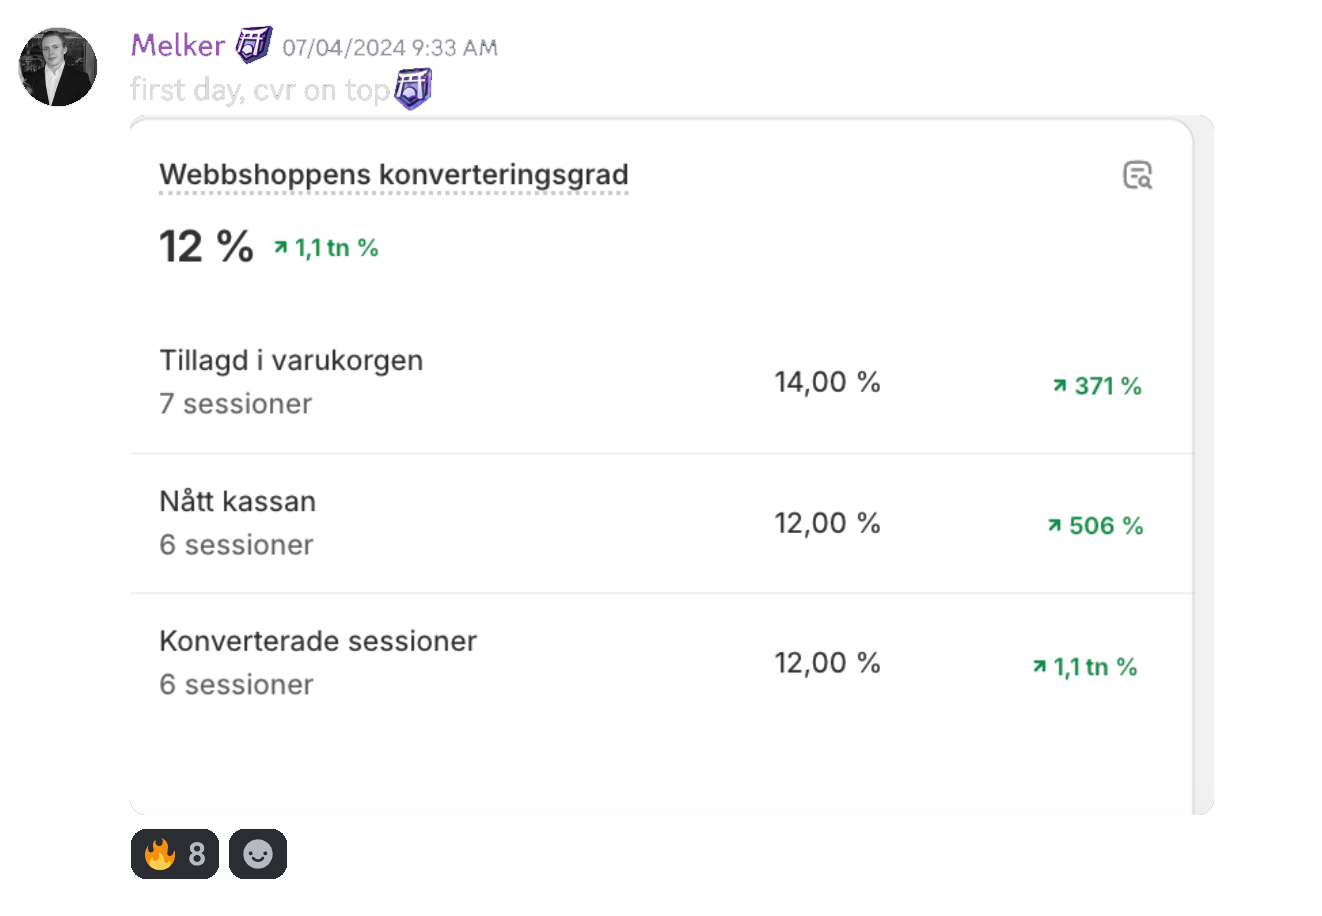Add a reaction with the smiley button
The image size is (1322, 916).
click(258, 854)
